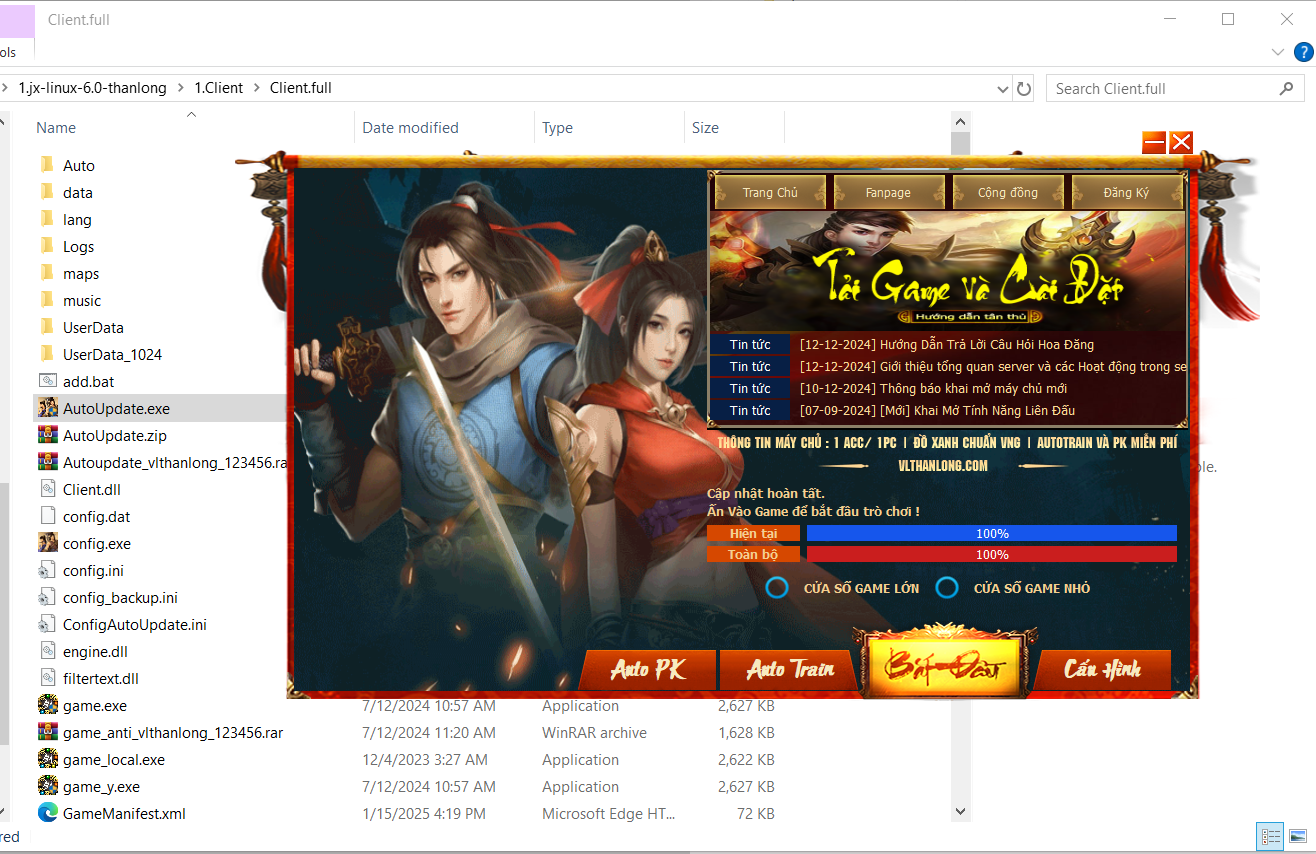Click the search magnifier icon
The image size is (1316, 854).
1287,89
